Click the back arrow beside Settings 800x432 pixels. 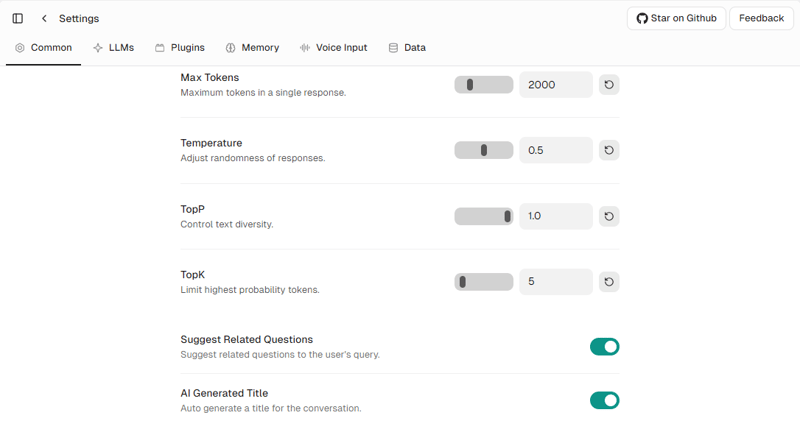[44, 18]
